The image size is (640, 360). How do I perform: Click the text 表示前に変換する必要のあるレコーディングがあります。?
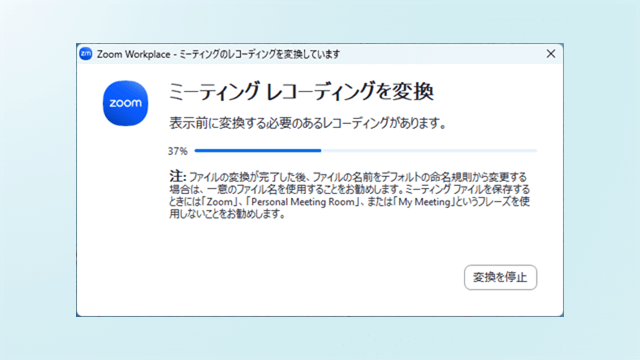[308, 123]
